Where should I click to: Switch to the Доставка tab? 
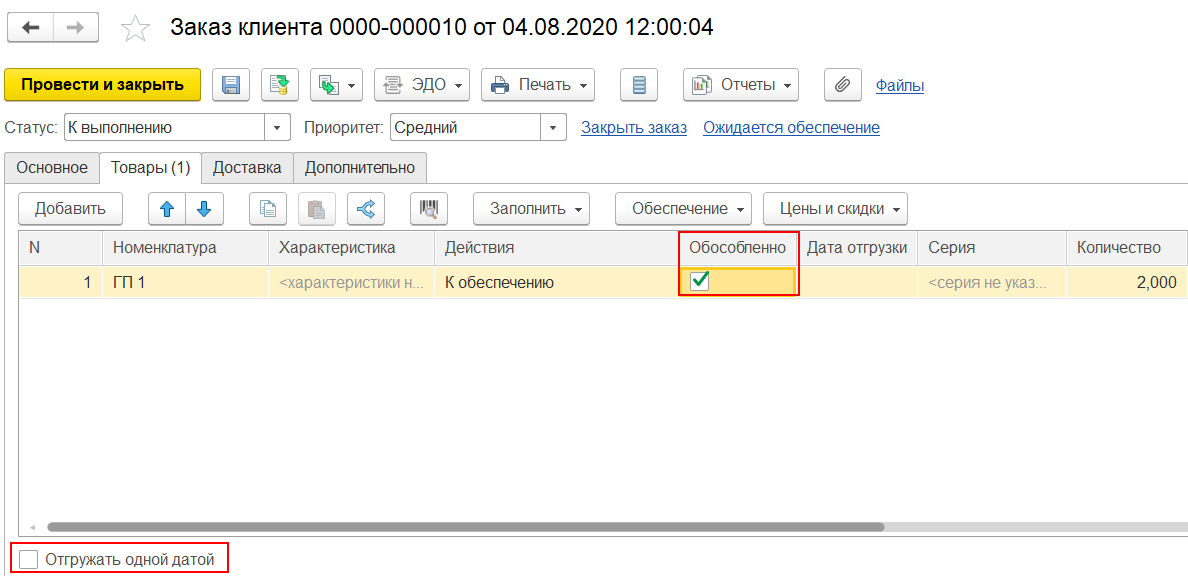[x=247, y=168]
